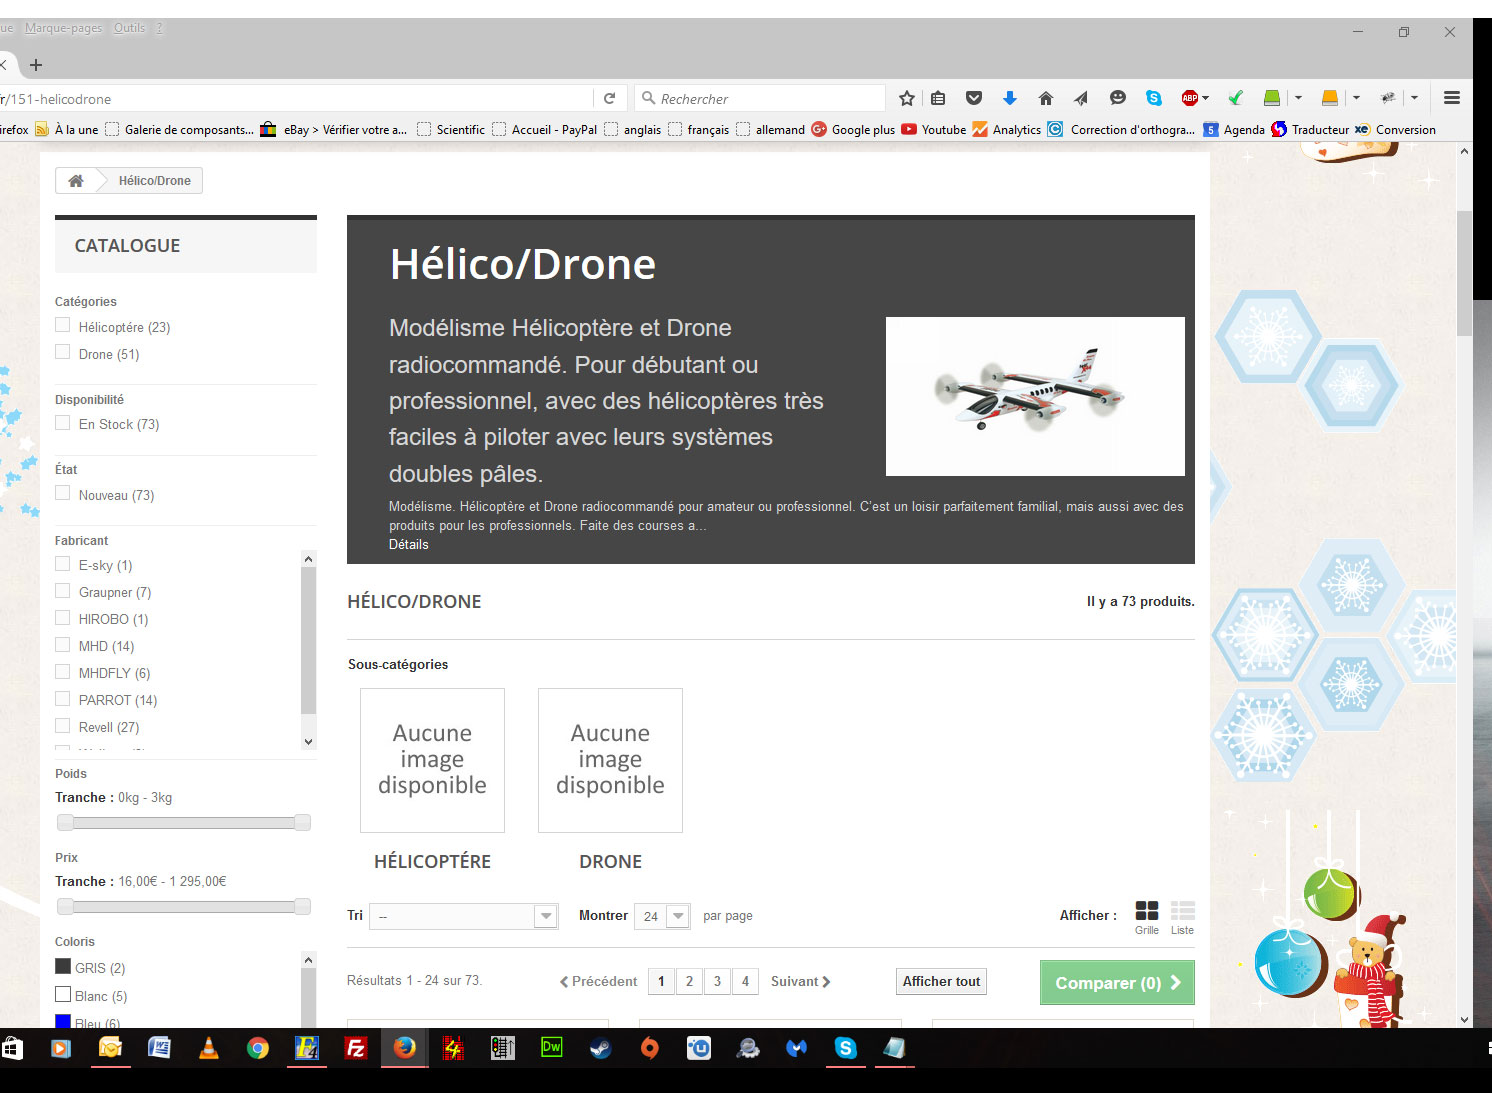Open the Pocket save icon
Viewport: 1492px width, 1093px height.
[x=974, y=98]
